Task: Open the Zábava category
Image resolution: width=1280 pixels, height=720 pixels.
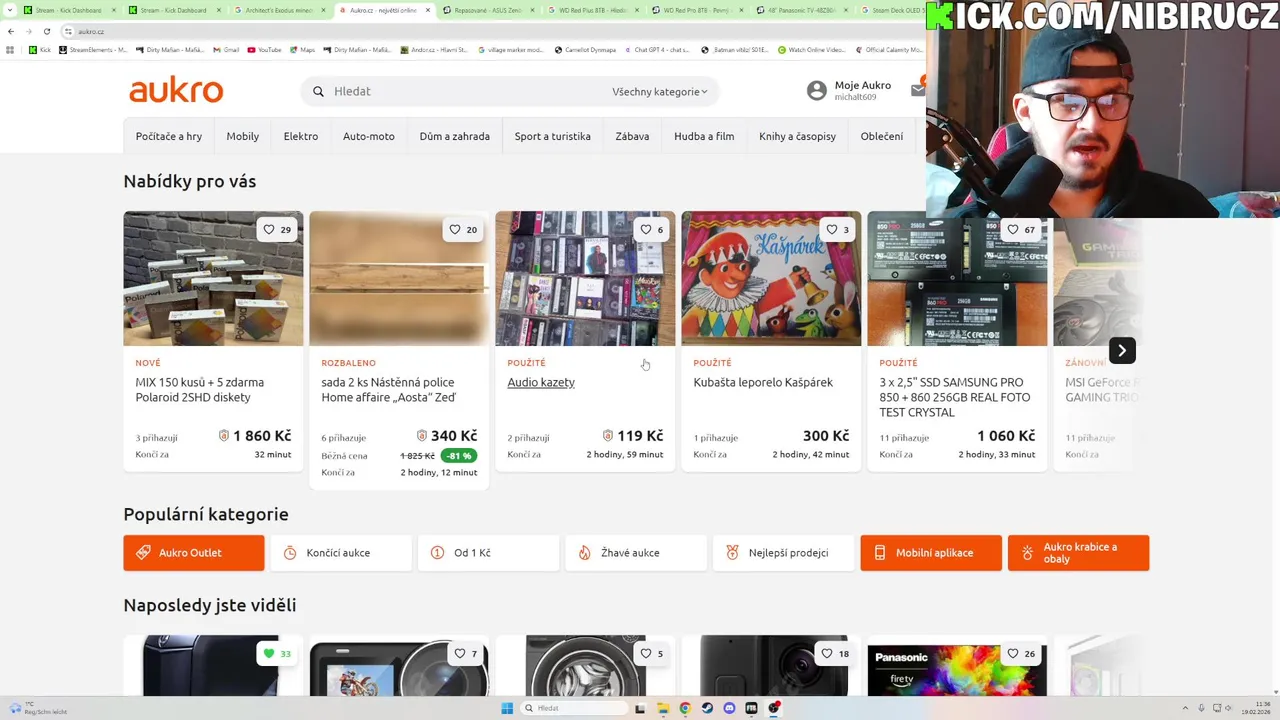Action: coord(632,136)
